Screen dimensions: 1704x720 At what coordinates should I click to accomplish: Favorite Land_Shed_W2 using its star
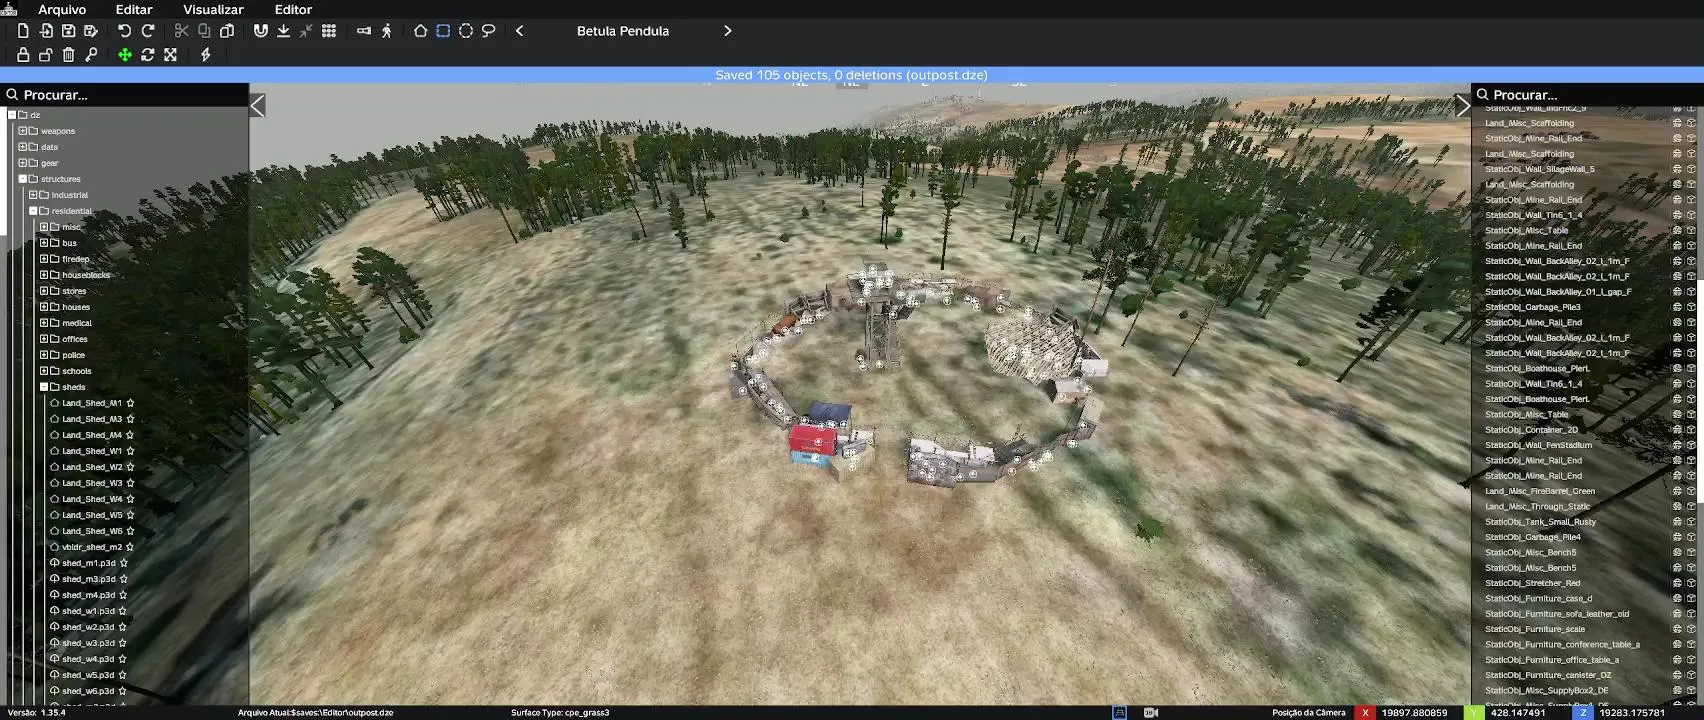coord(130,467)
